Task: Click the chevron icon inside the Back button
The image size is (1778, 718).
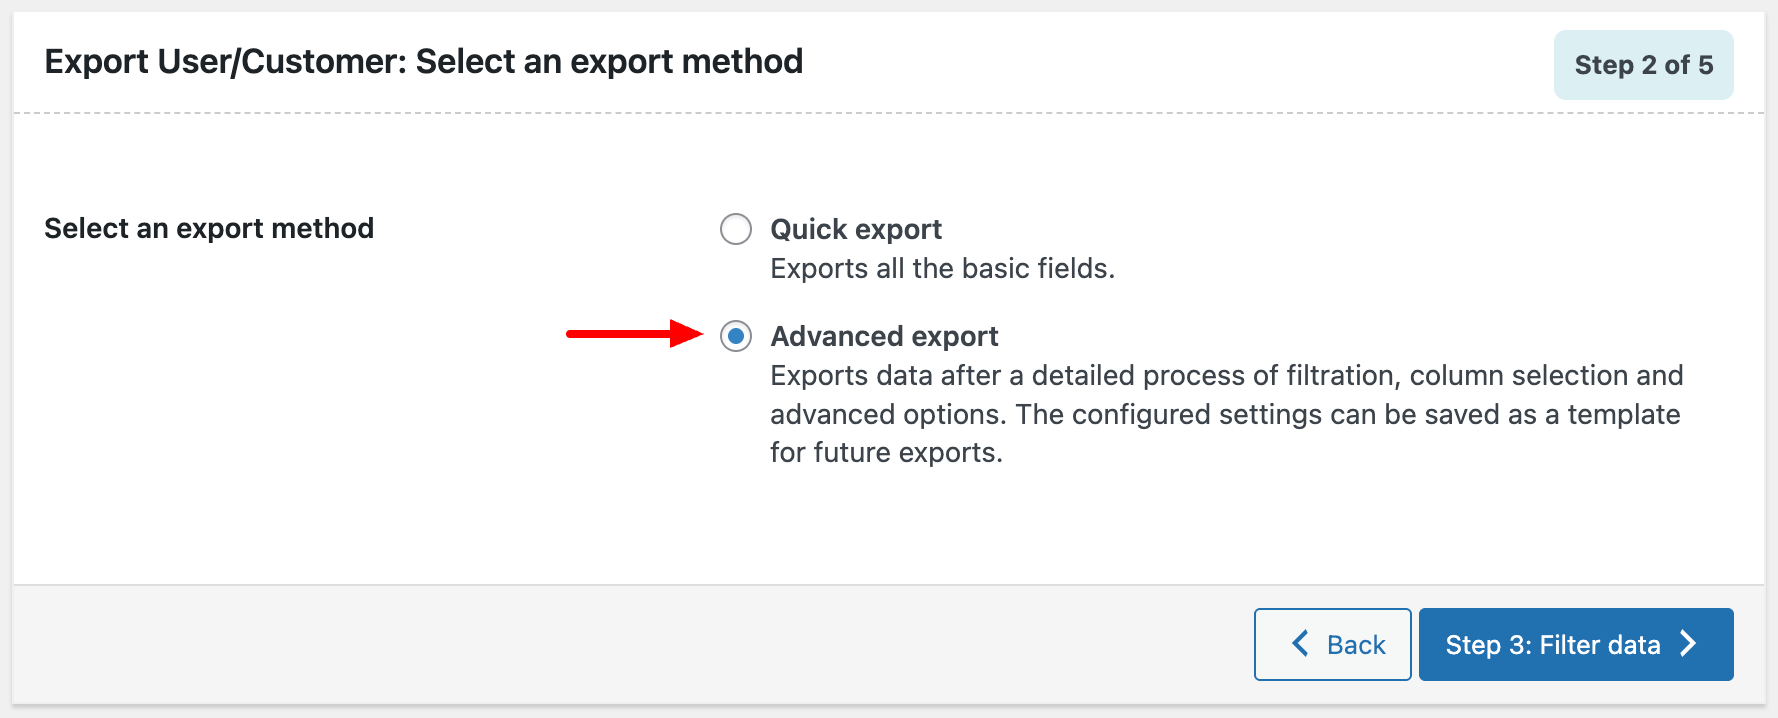Action: coord(1300,644)
